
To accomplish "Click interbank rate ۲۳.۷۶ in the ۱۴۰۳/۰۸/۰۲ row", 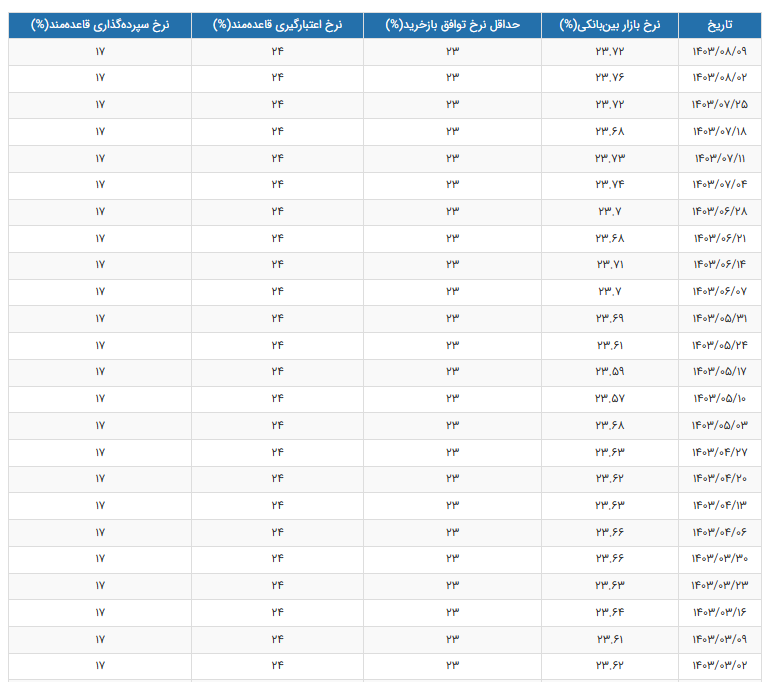I will (610, 77).
